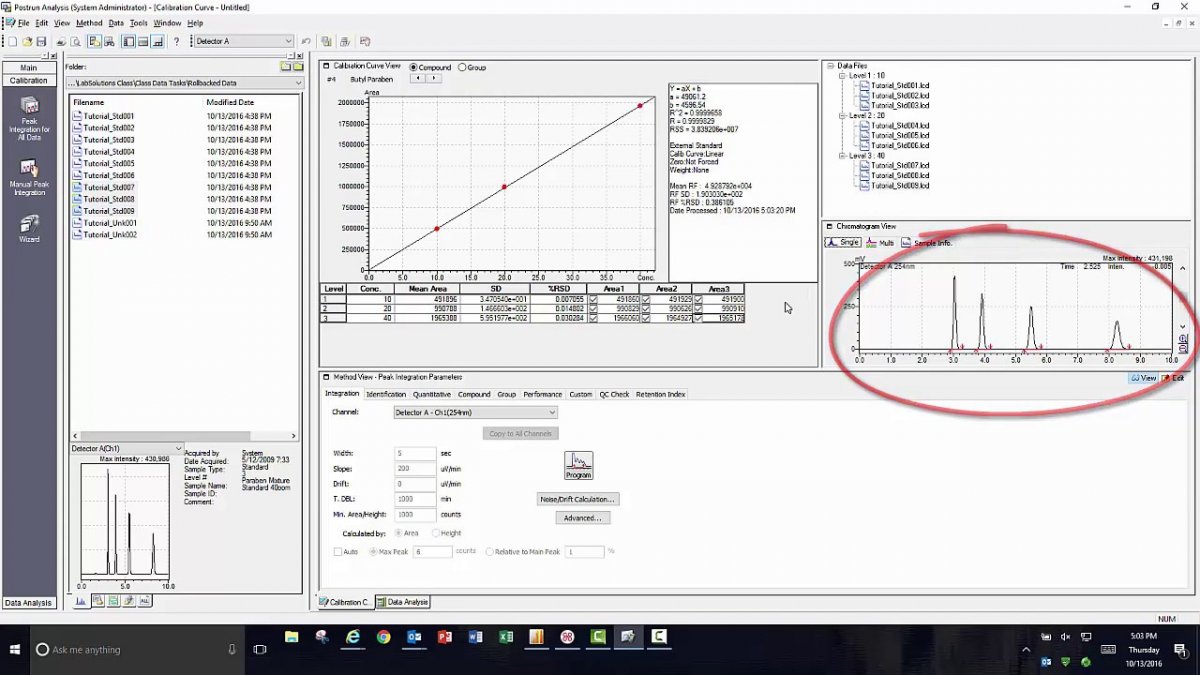Click the Tutorial_Std001.lcd file icon in Data Files
Screen dimensions: 1200x675
pyautogui.click(x=864, y=86)
